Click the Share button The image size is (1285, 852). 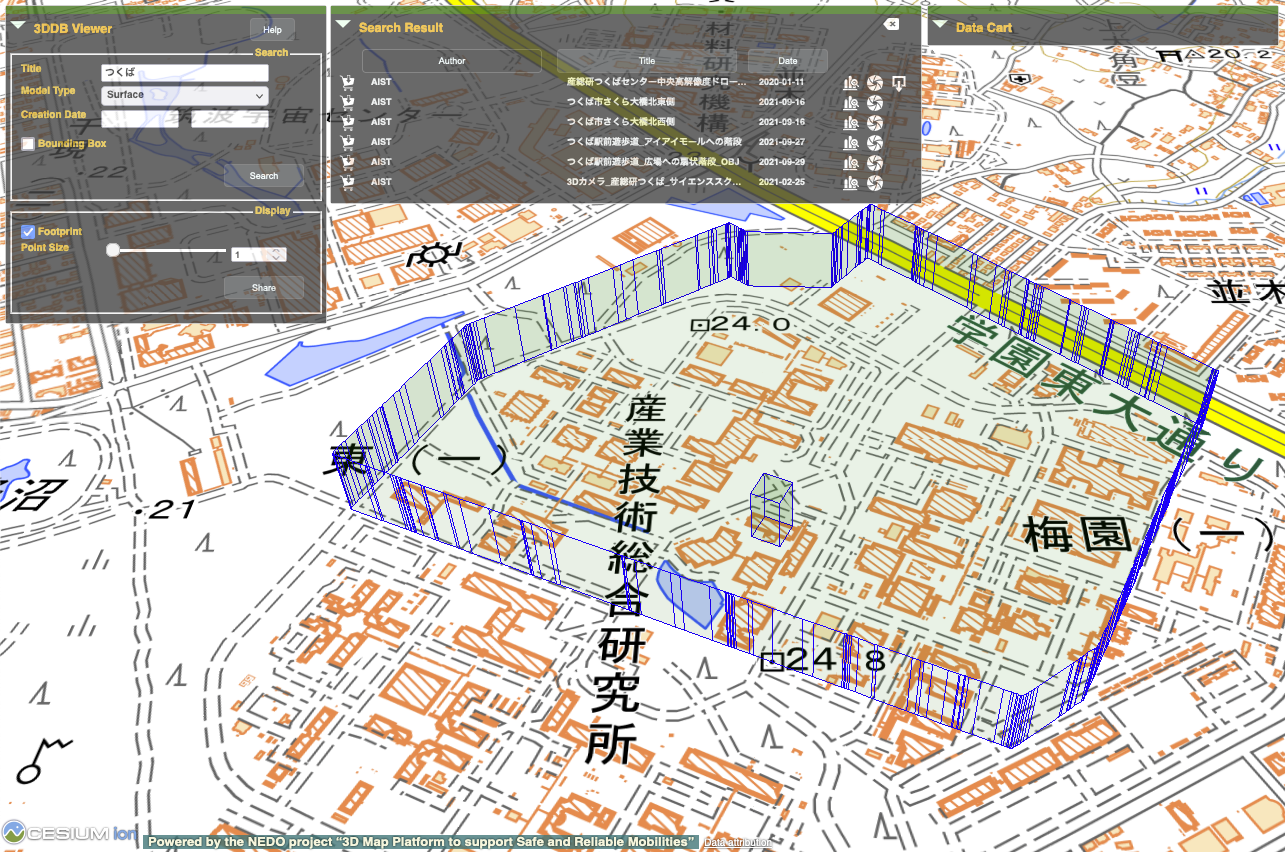coord(264,288)
